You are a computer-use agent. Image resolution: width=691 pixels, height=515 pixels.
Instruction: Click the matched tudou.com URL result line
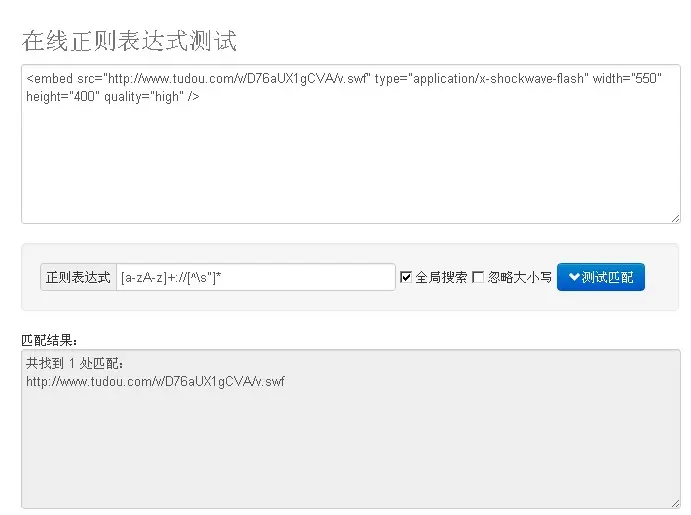(x=155, y=382)
